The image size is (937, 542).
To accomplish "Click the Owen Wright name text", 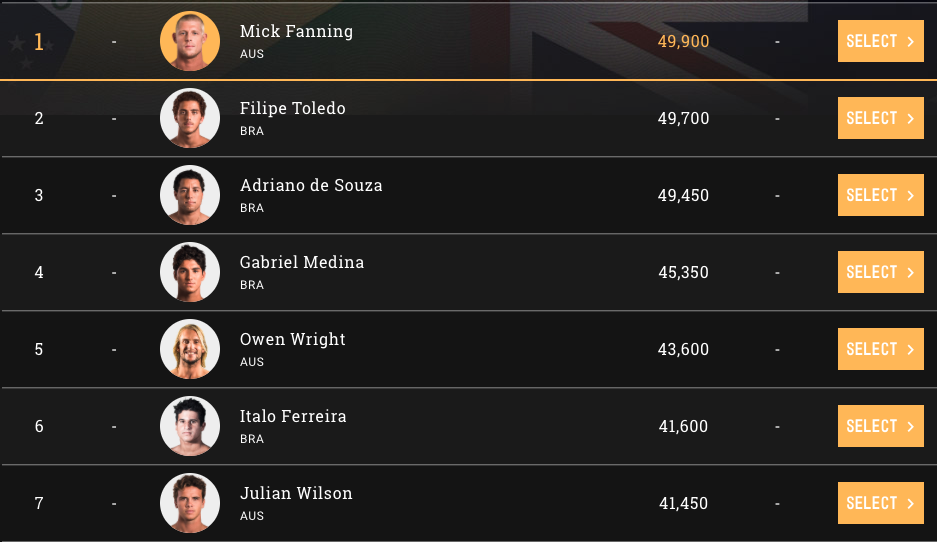I will point(292,339).
